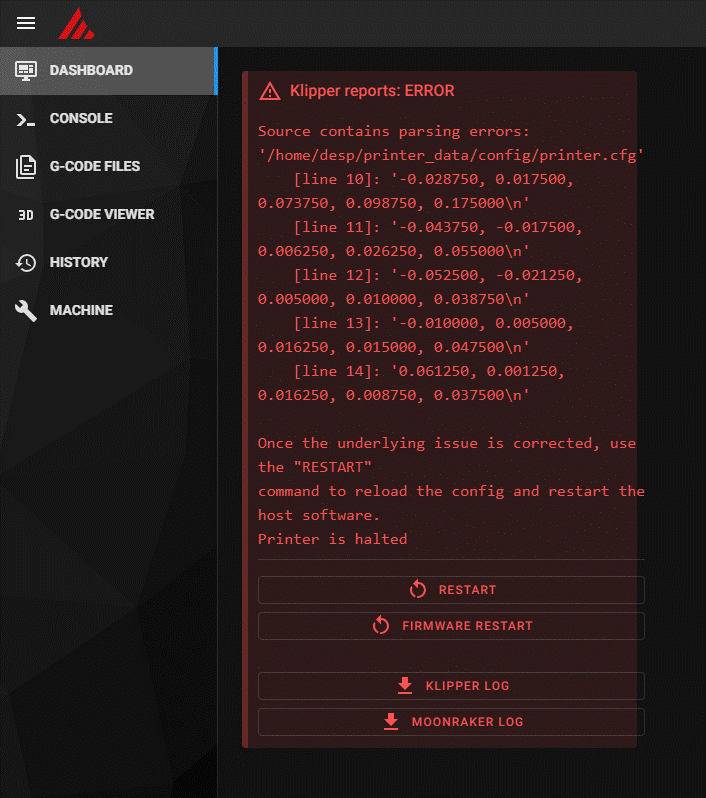The width and height of the screenshot is (706, 798).
Task: Click the 3D G-Code Viewer icon
Action: tap(25, 215)
